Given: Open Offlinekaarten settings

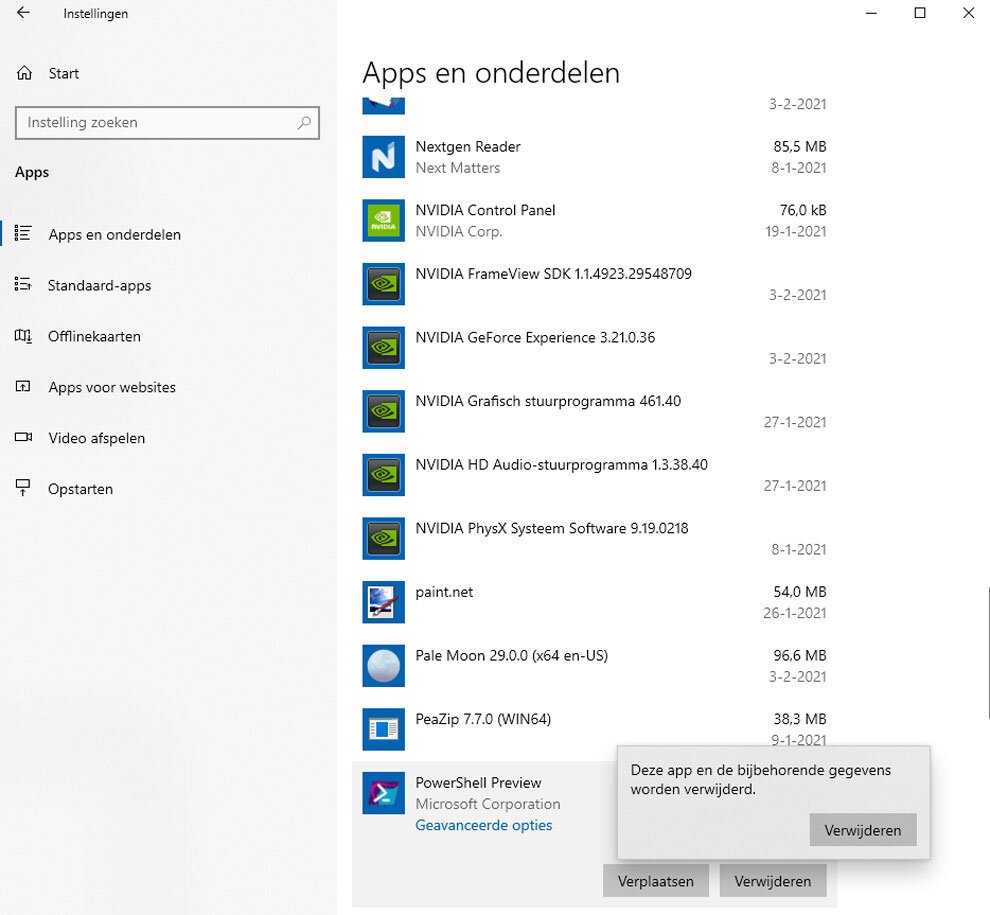Looking at the screenshot, I should click(x=94, y=336).
